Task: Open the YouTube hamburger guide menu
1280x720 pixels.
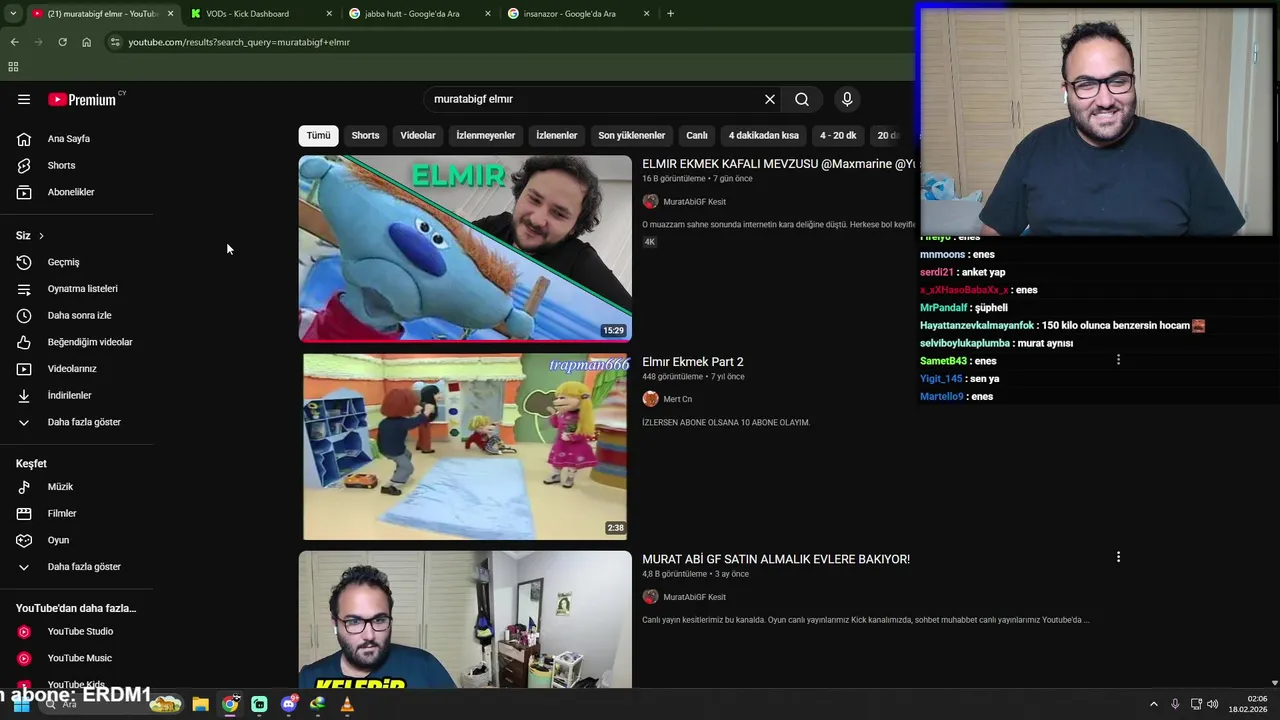Action: tap(24, 99)
